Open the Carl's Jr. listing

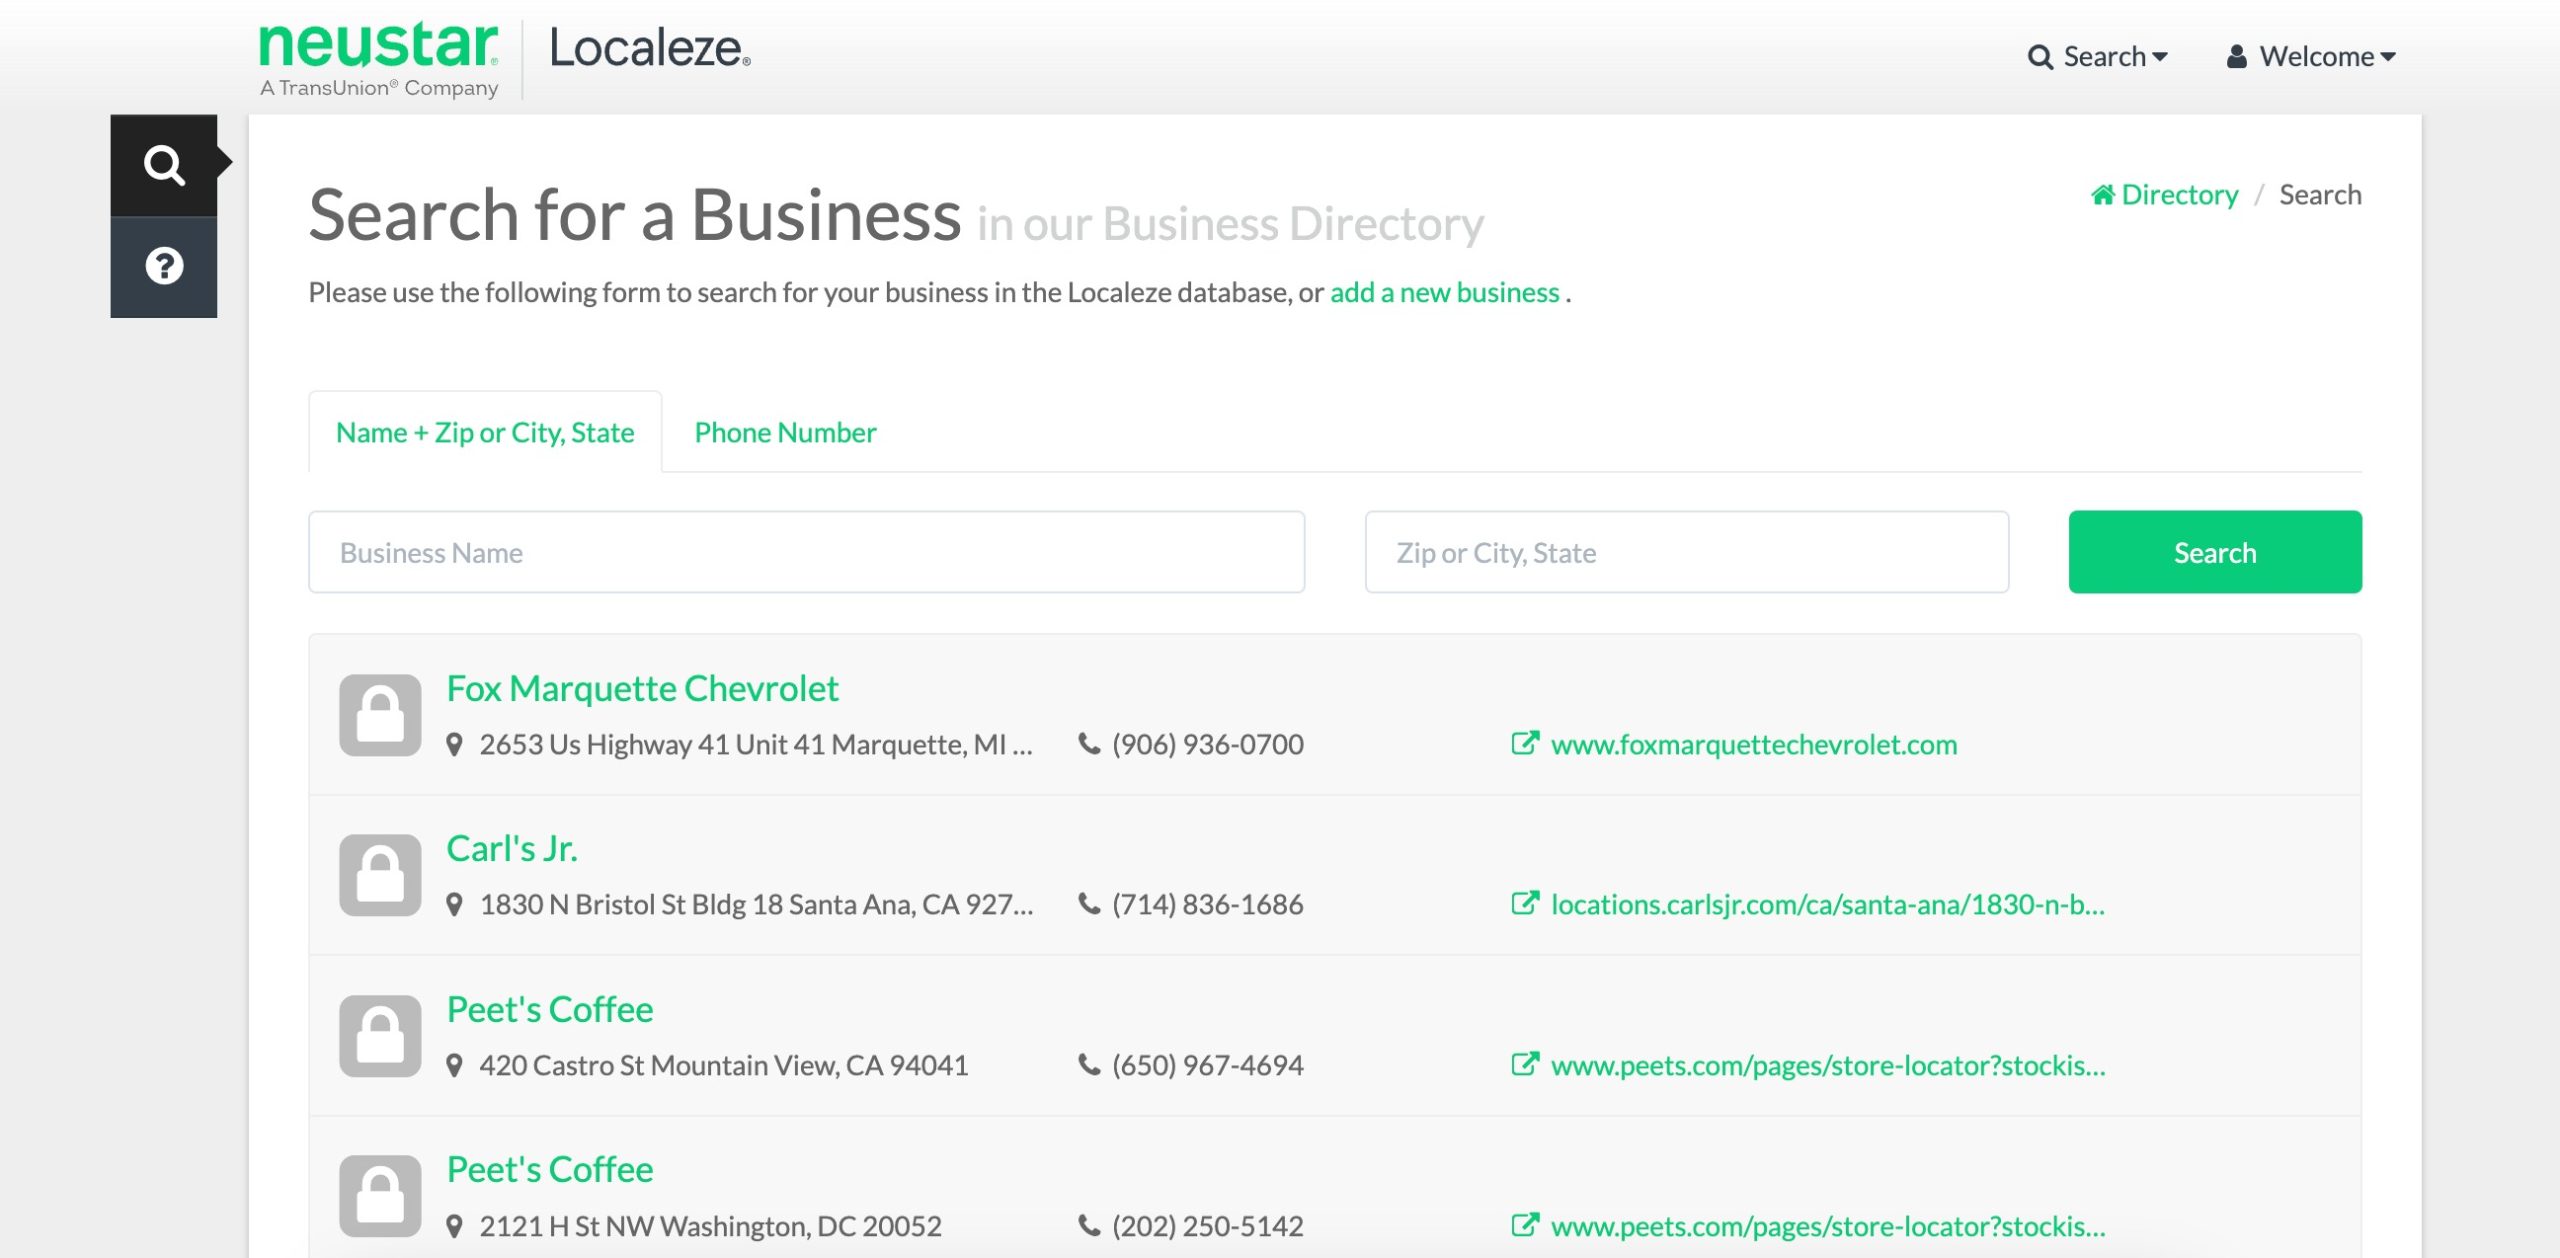coord(512,848)
